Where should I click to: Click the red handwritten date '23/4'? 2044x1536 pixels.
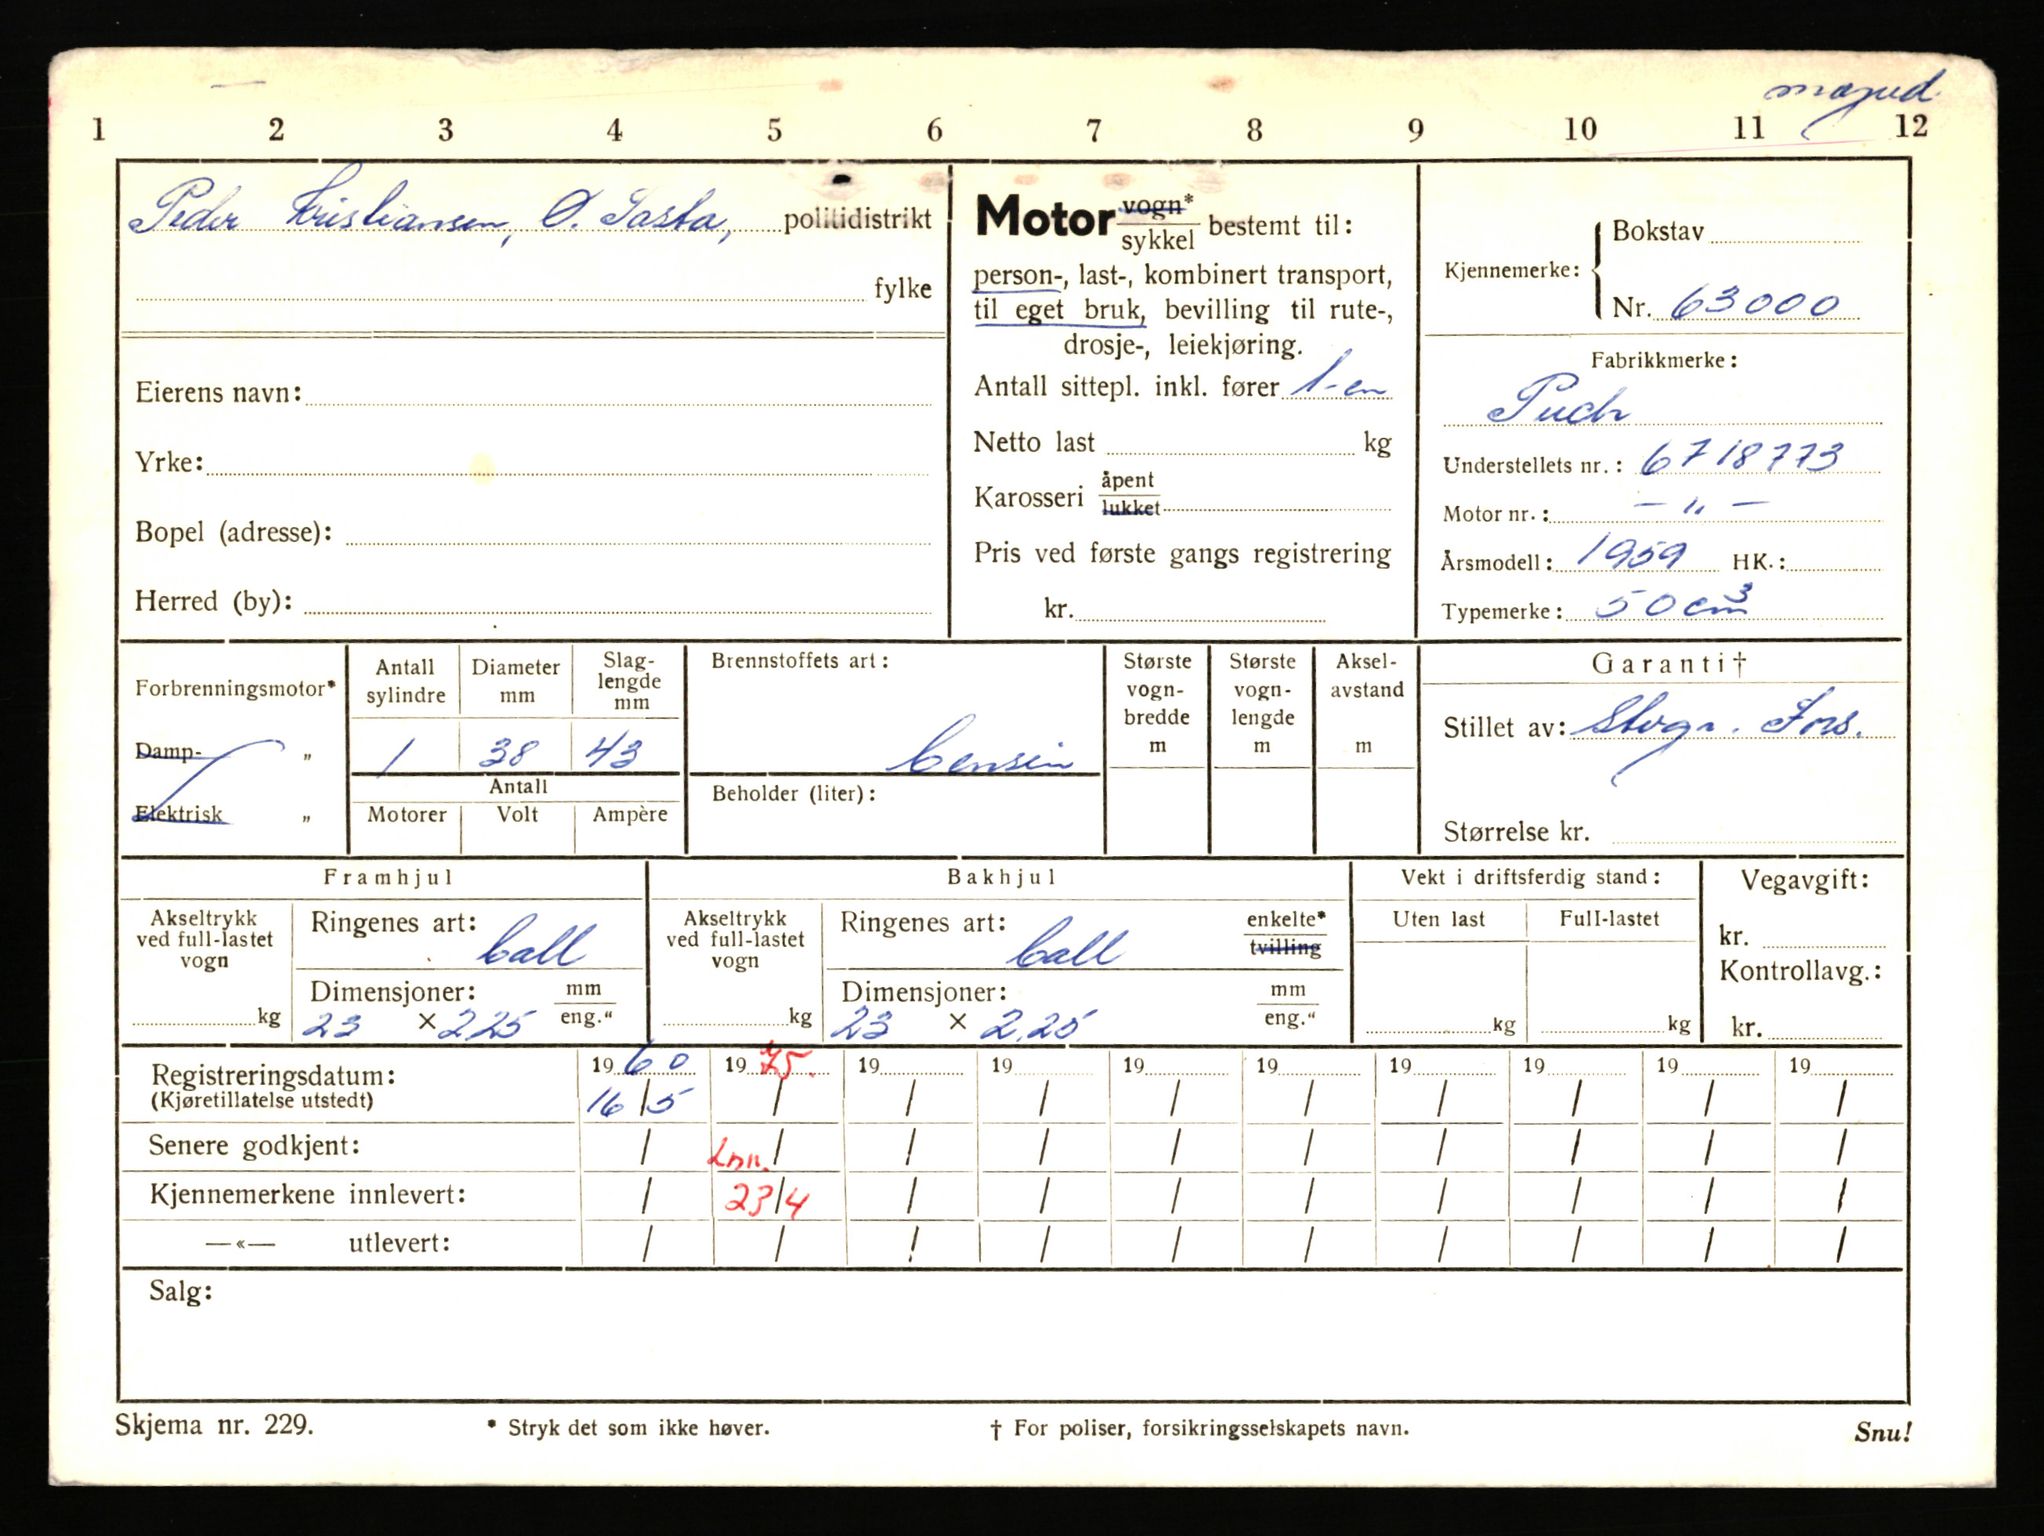pos(766,1198)
